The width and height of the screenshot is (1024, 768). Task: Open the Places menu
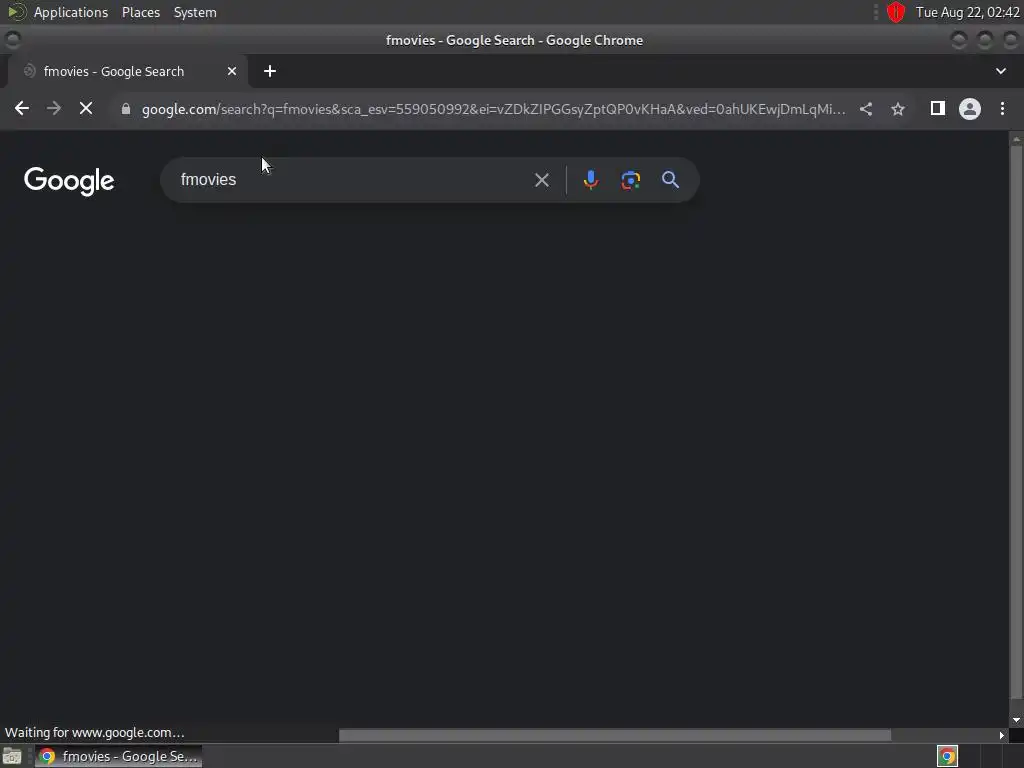[141, 12]
